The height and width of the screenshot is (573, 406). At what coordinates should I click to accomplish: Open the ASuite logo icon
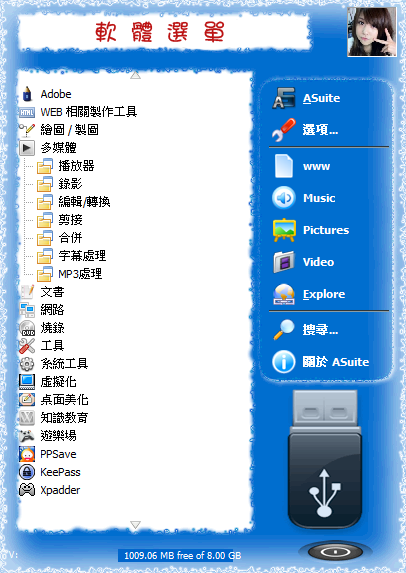click(x=283, y=98)
